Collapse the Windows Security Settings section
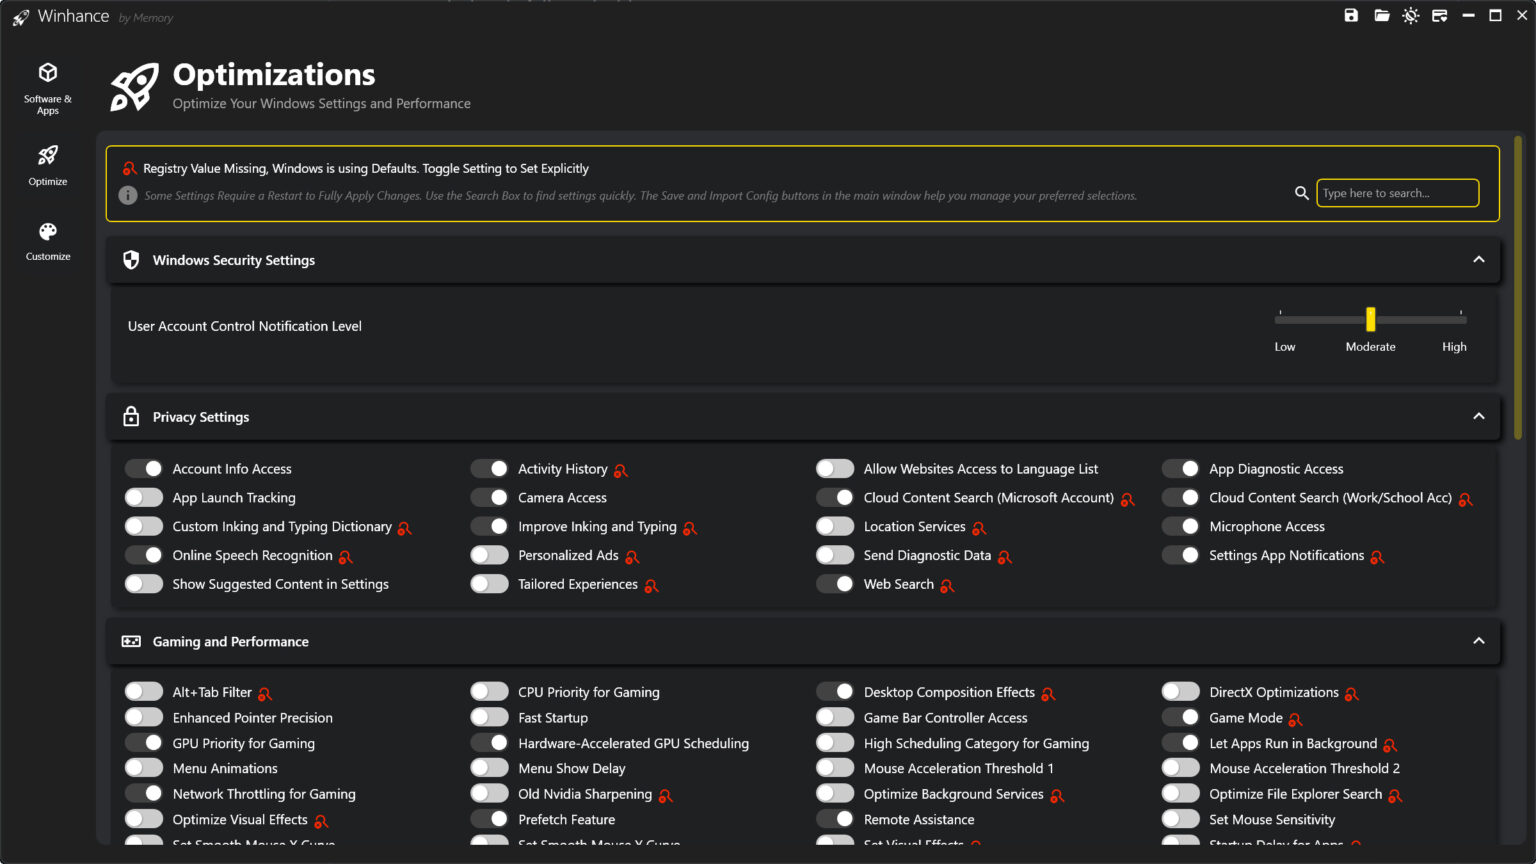The width and height of the screenshot is (1536, 864). (x=1479, y=259)
